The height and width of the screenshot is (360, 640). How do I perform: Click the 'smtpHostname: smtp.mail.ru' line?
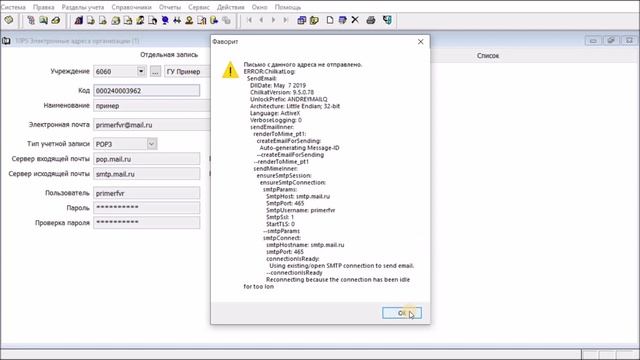coord(305,245)
